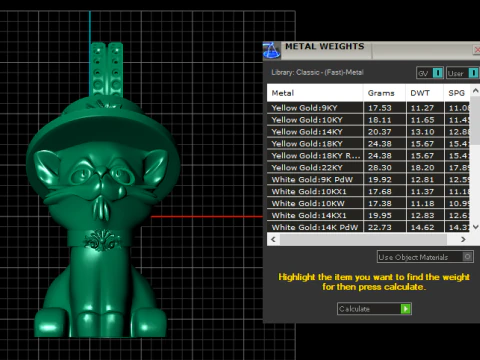Click the table's up arrow
Image resolution: width=480 pixels, height=360 pixels.
pos(475,91)
